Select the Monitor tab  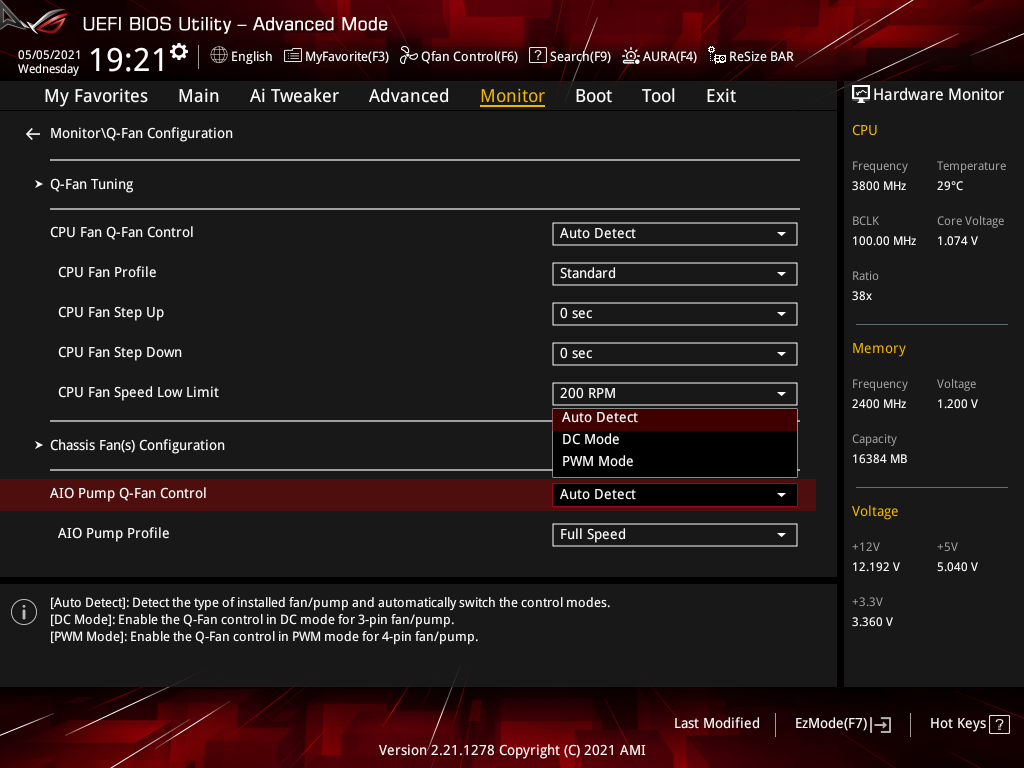[513, 96]
